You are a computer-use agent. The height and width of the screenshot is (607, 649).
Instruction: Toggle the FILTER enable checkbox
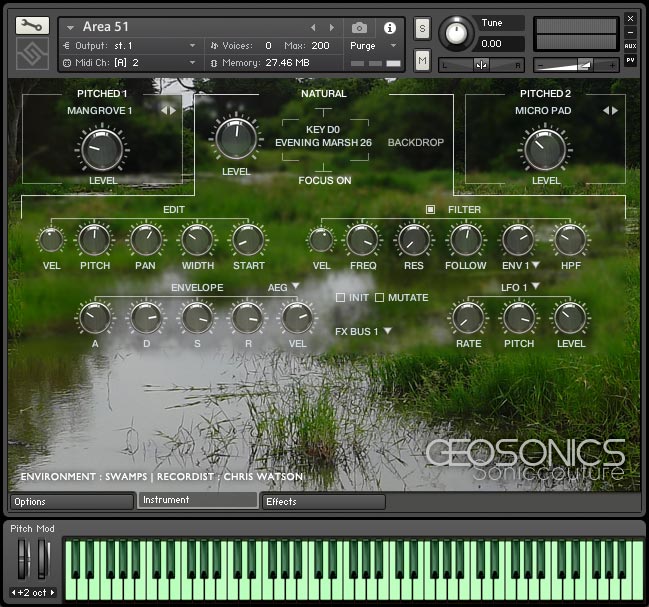tap(431, 209)
